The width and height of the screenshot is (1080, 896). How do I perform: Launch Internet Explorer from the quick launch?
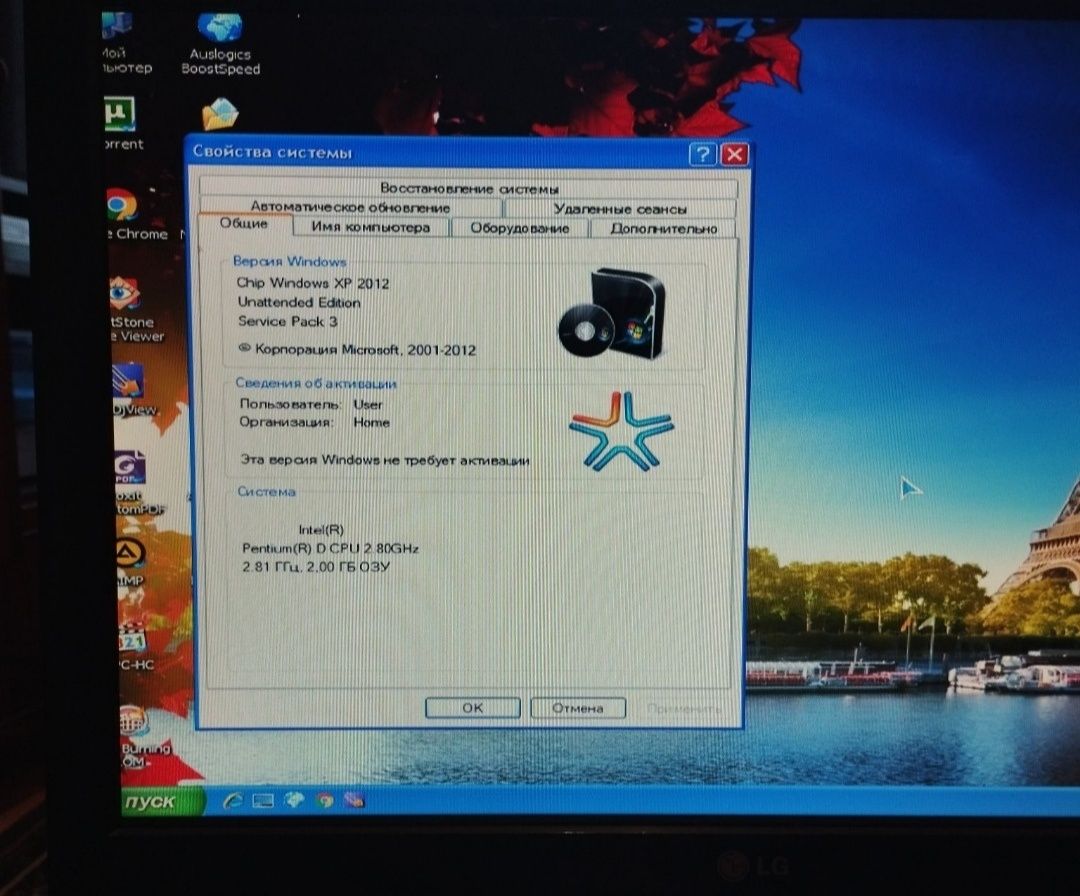coord(233,800)
